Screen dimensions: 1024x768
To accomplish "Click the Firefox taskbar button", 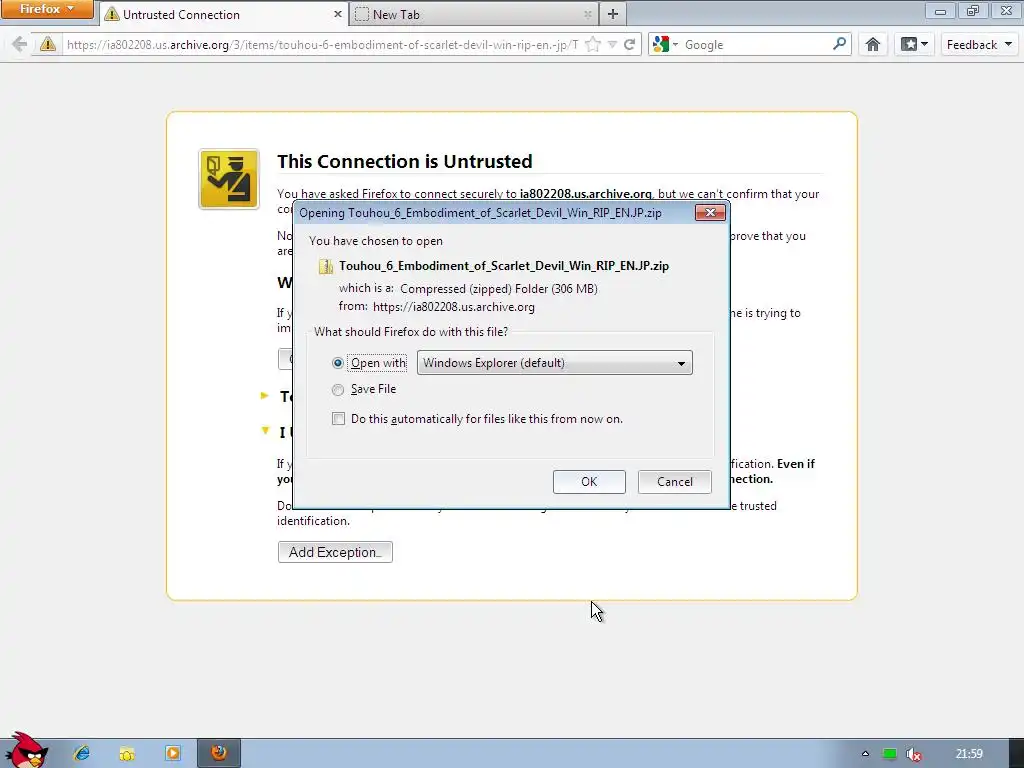I will click(x=219, y=753).
